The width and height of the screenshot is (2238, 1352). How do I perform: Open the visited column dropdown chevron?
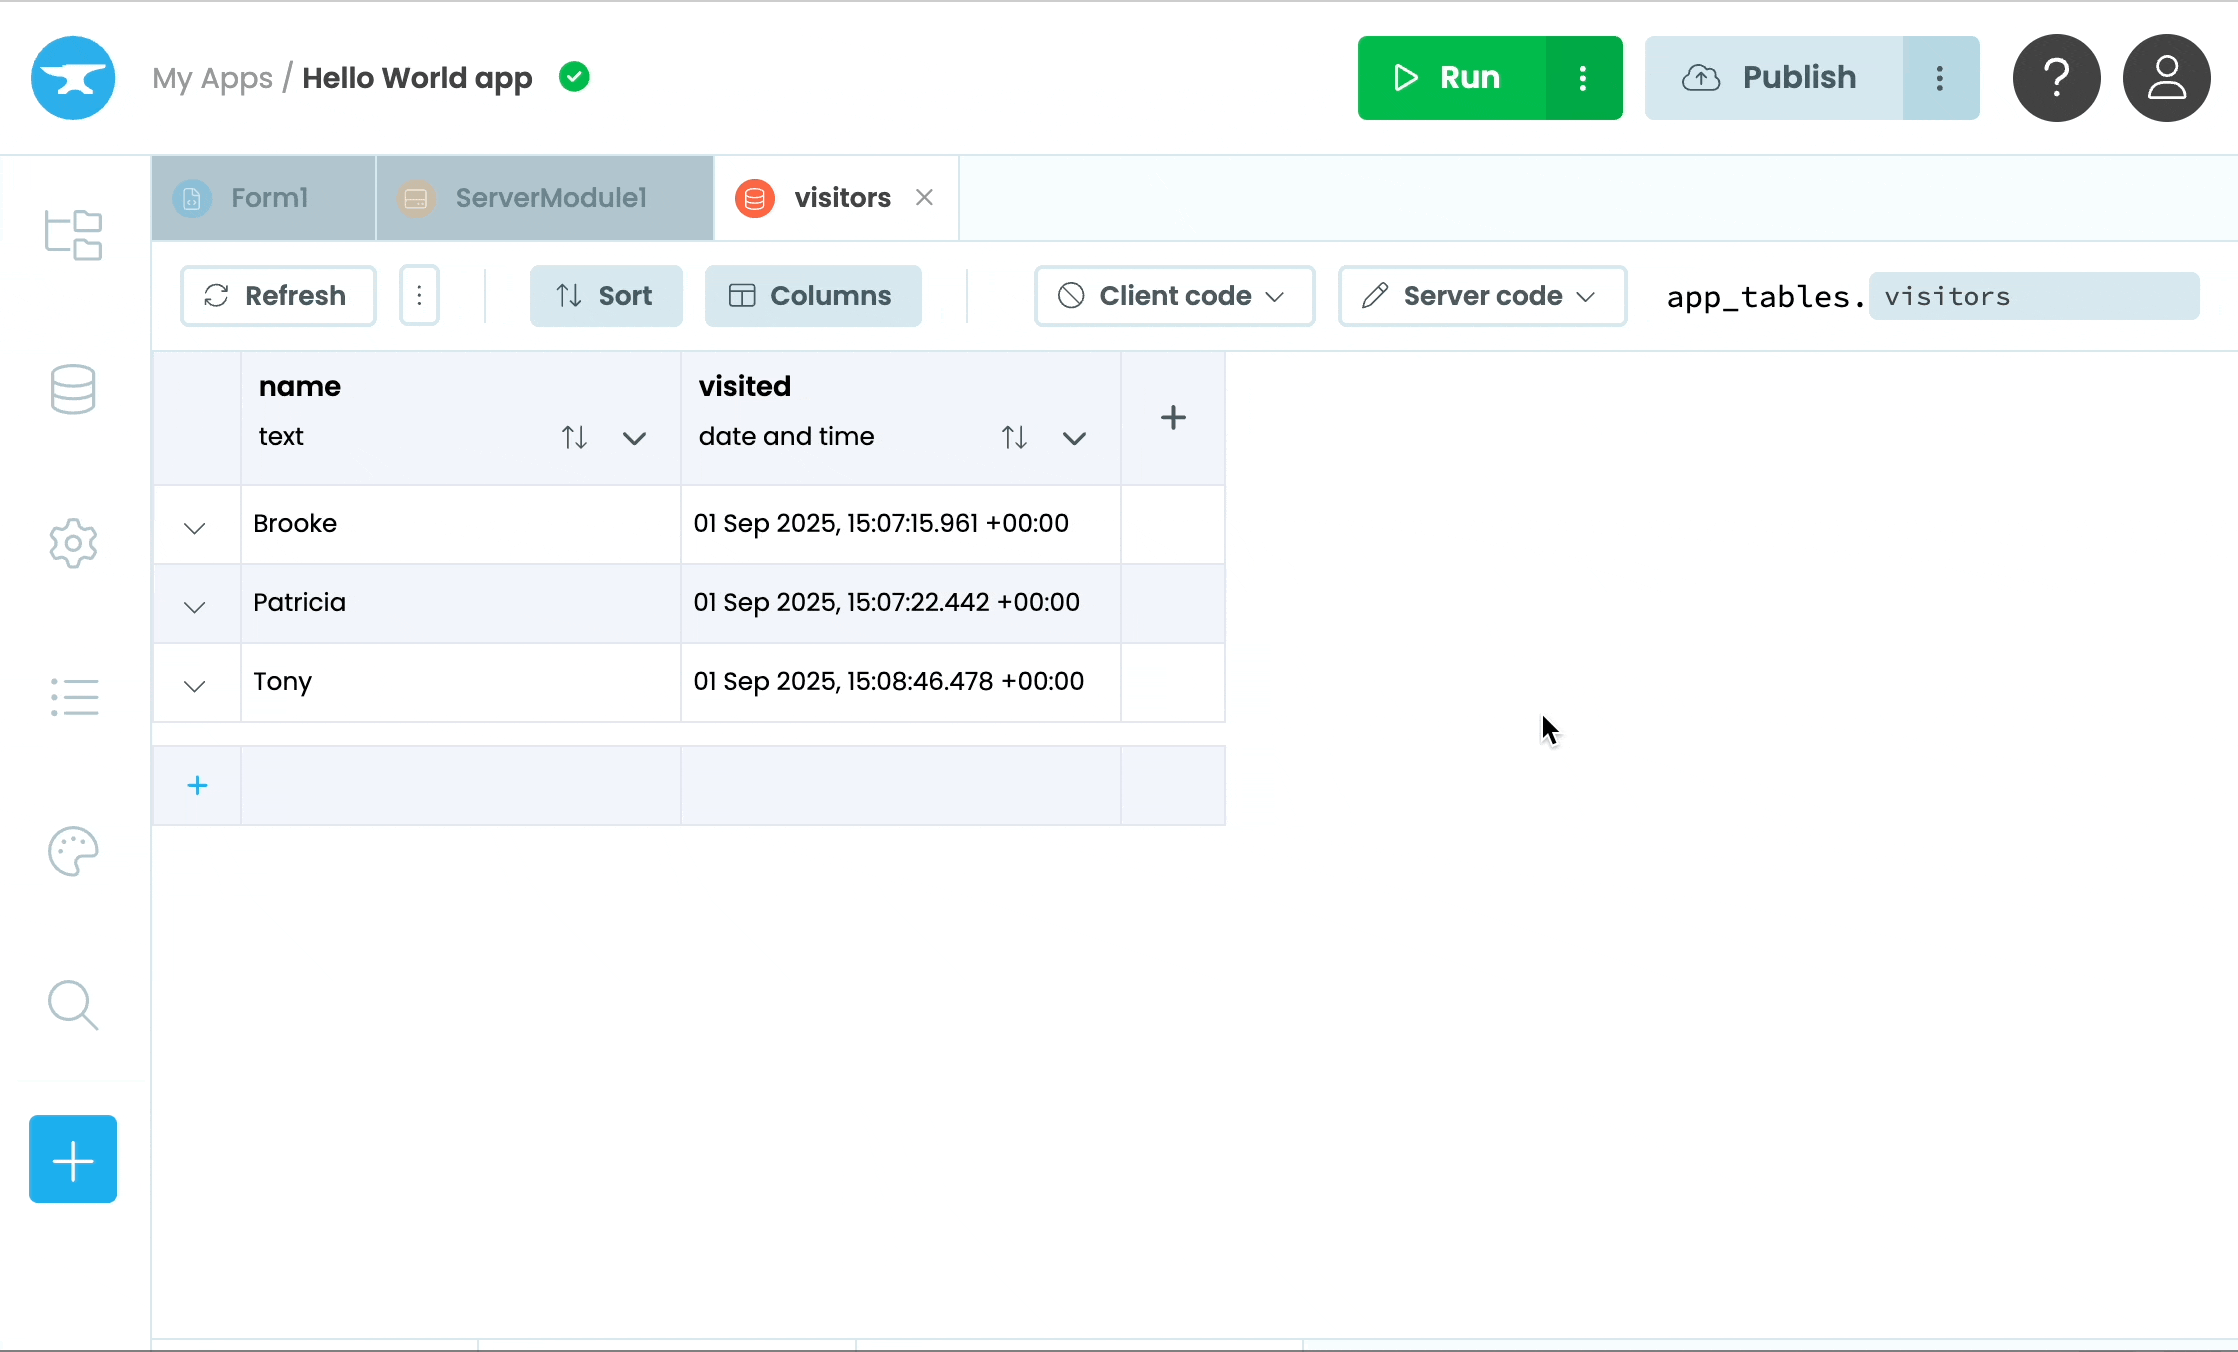(x=1074, y=438)
